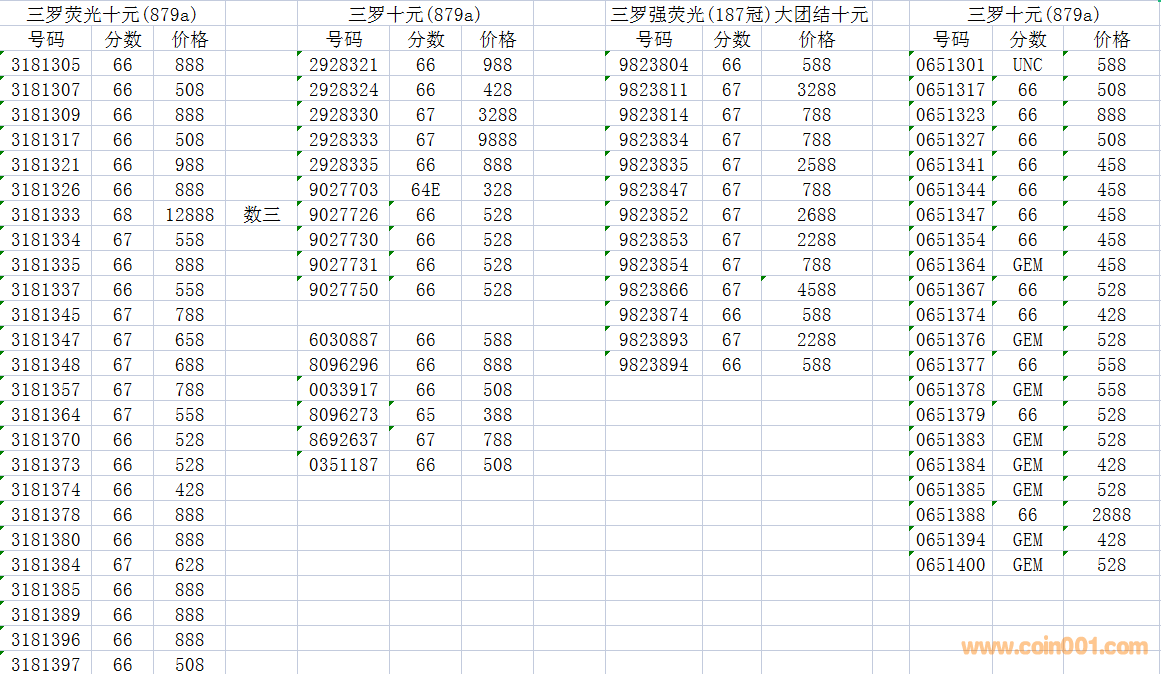Viewport: 1161px width, 674px height.
Task: Select the UNC grade cell
Action: click(x=1027, y=65)
